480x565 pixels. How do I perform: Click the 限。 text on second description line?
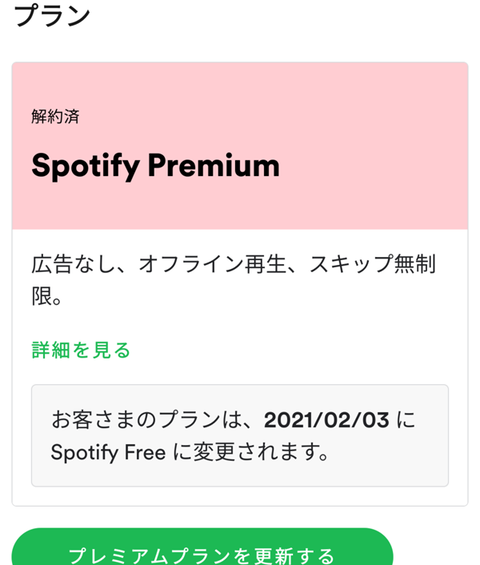tap(47, 296)
